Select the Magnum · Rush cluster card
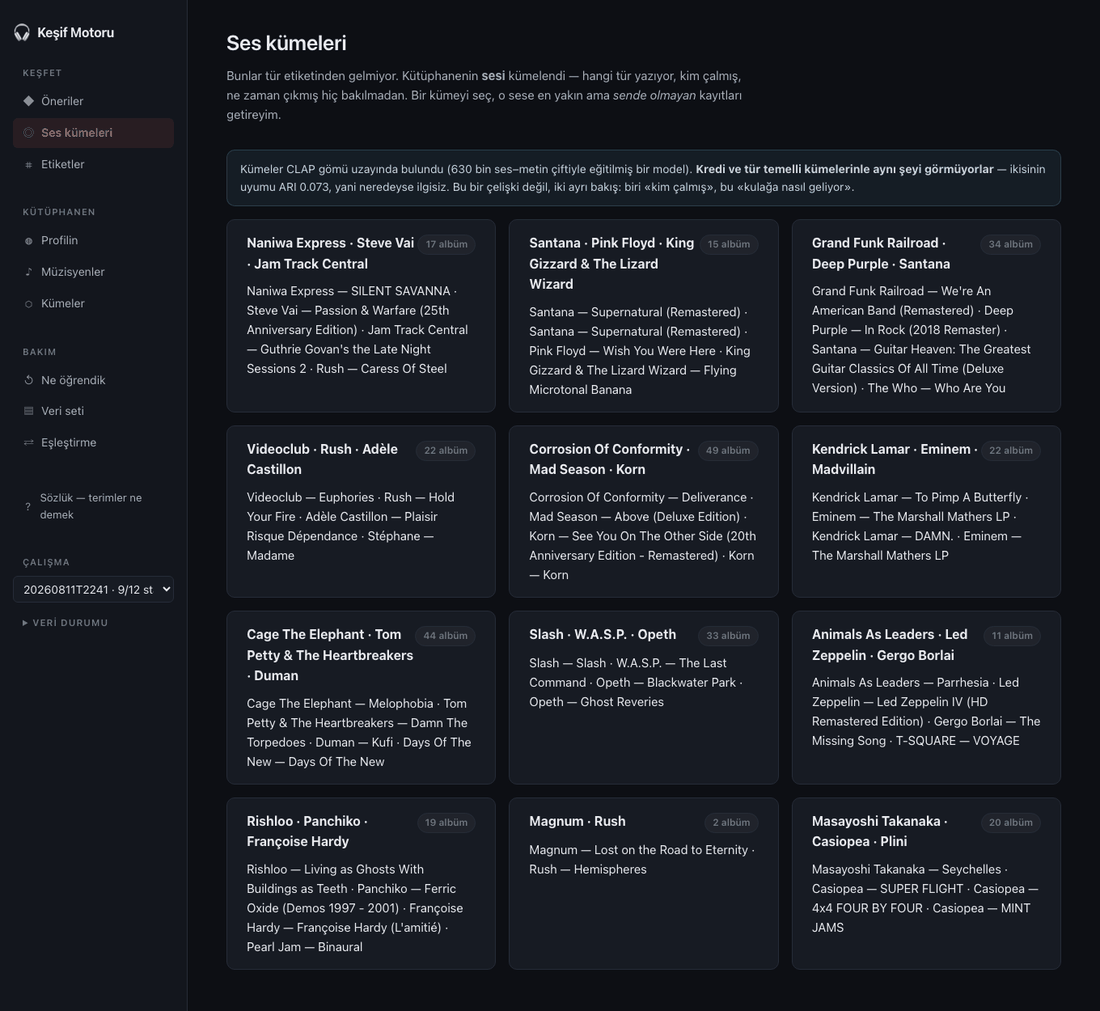The height and width of the screenshot is (1011, 1100). coord(643,883)
